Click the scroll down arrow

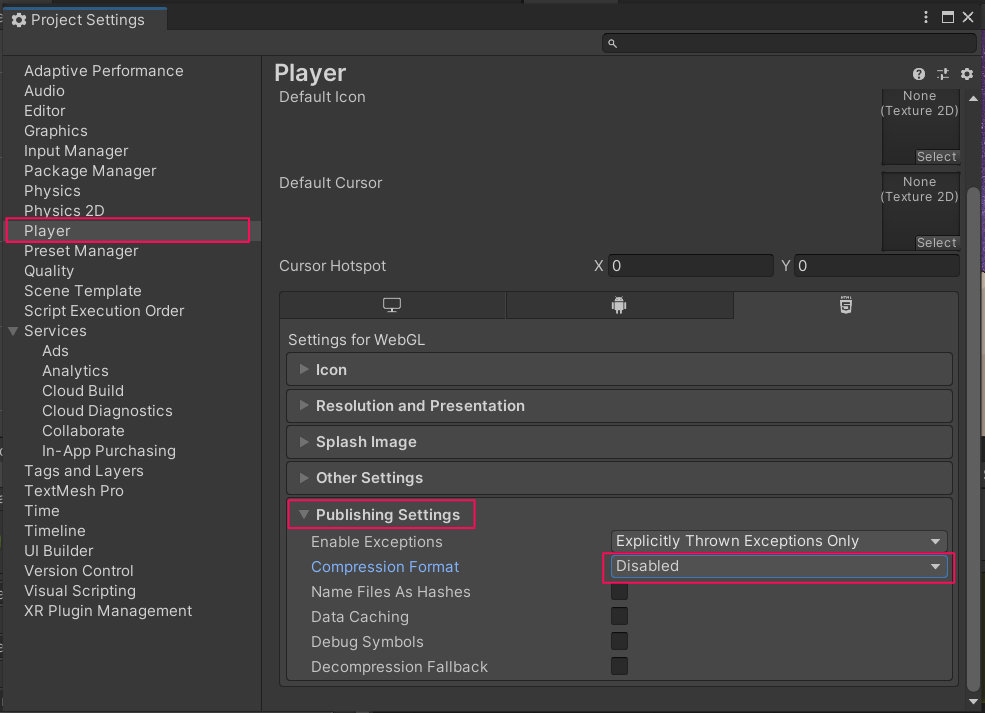coord(973,701)
